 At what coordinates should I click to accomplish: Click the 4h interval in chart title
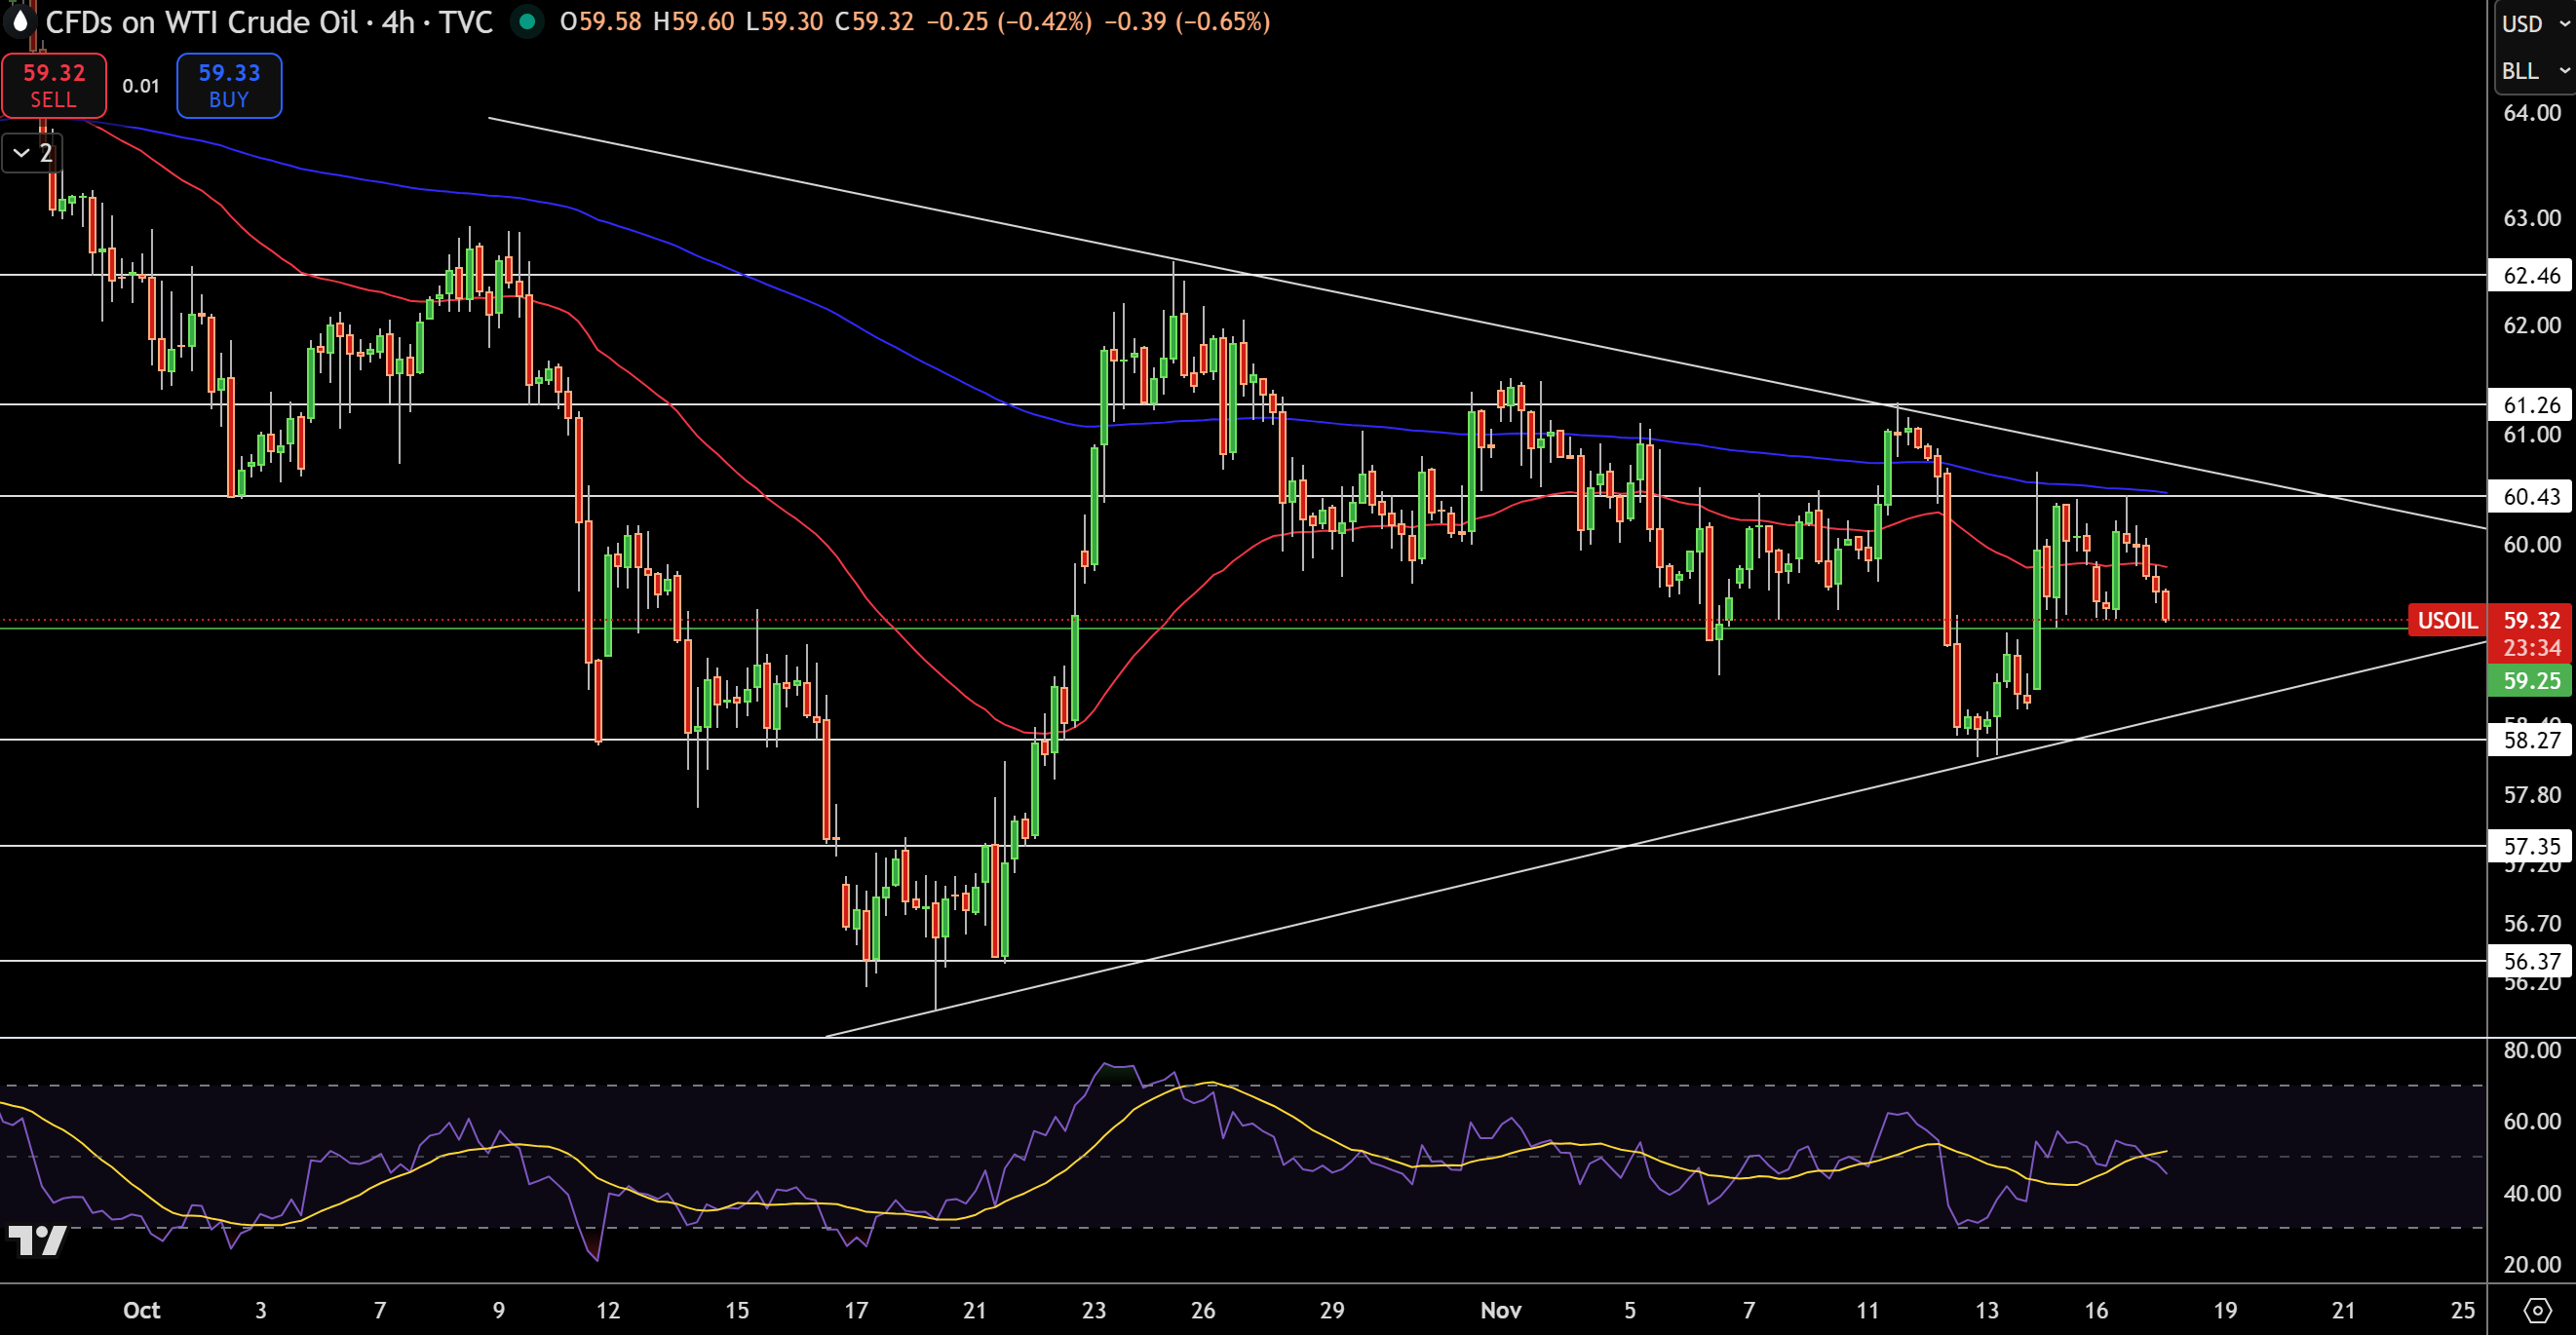[398, 22]
